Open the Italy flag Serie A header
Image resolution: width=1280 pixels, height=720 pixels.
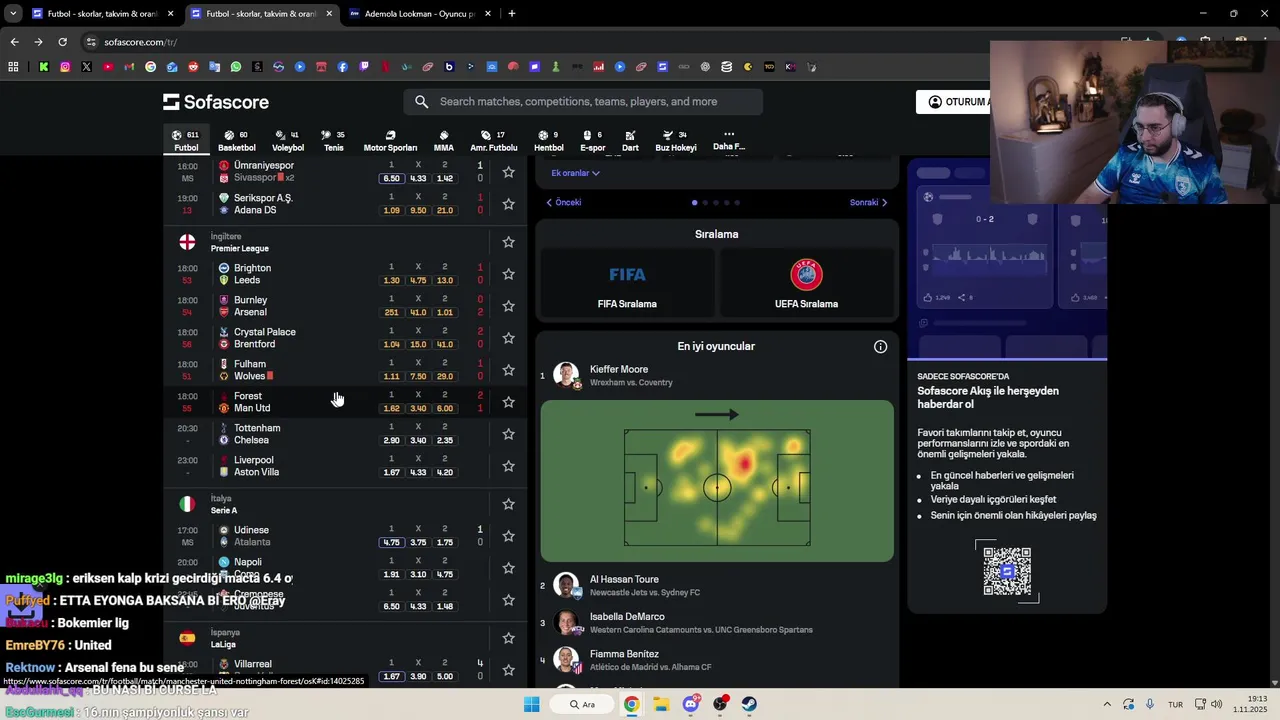click(187, 504)
